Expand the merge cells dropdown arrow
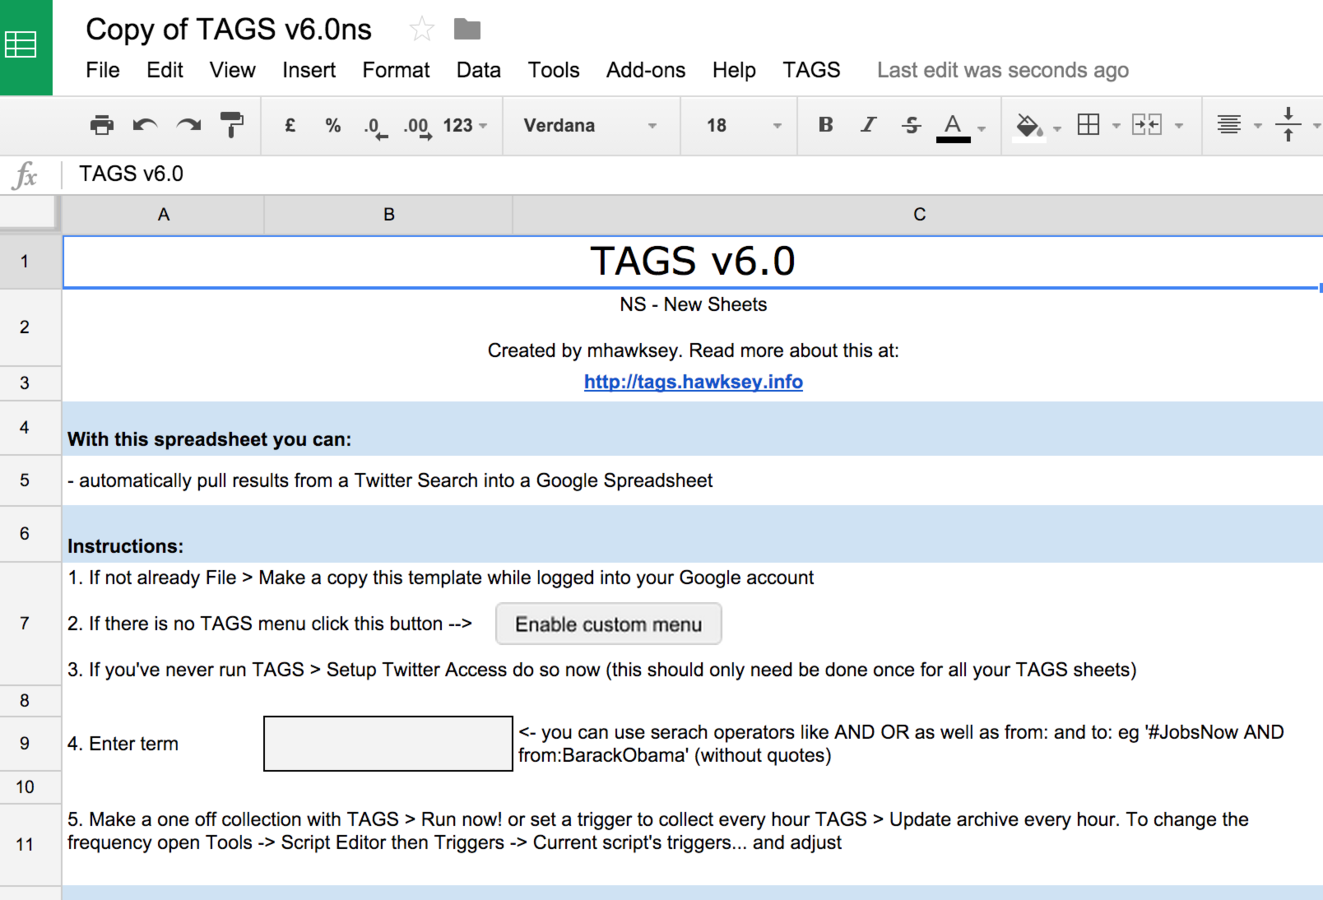Image resolution: width=1323 pixels, height=900 pixels. [x=1179, y=126]
